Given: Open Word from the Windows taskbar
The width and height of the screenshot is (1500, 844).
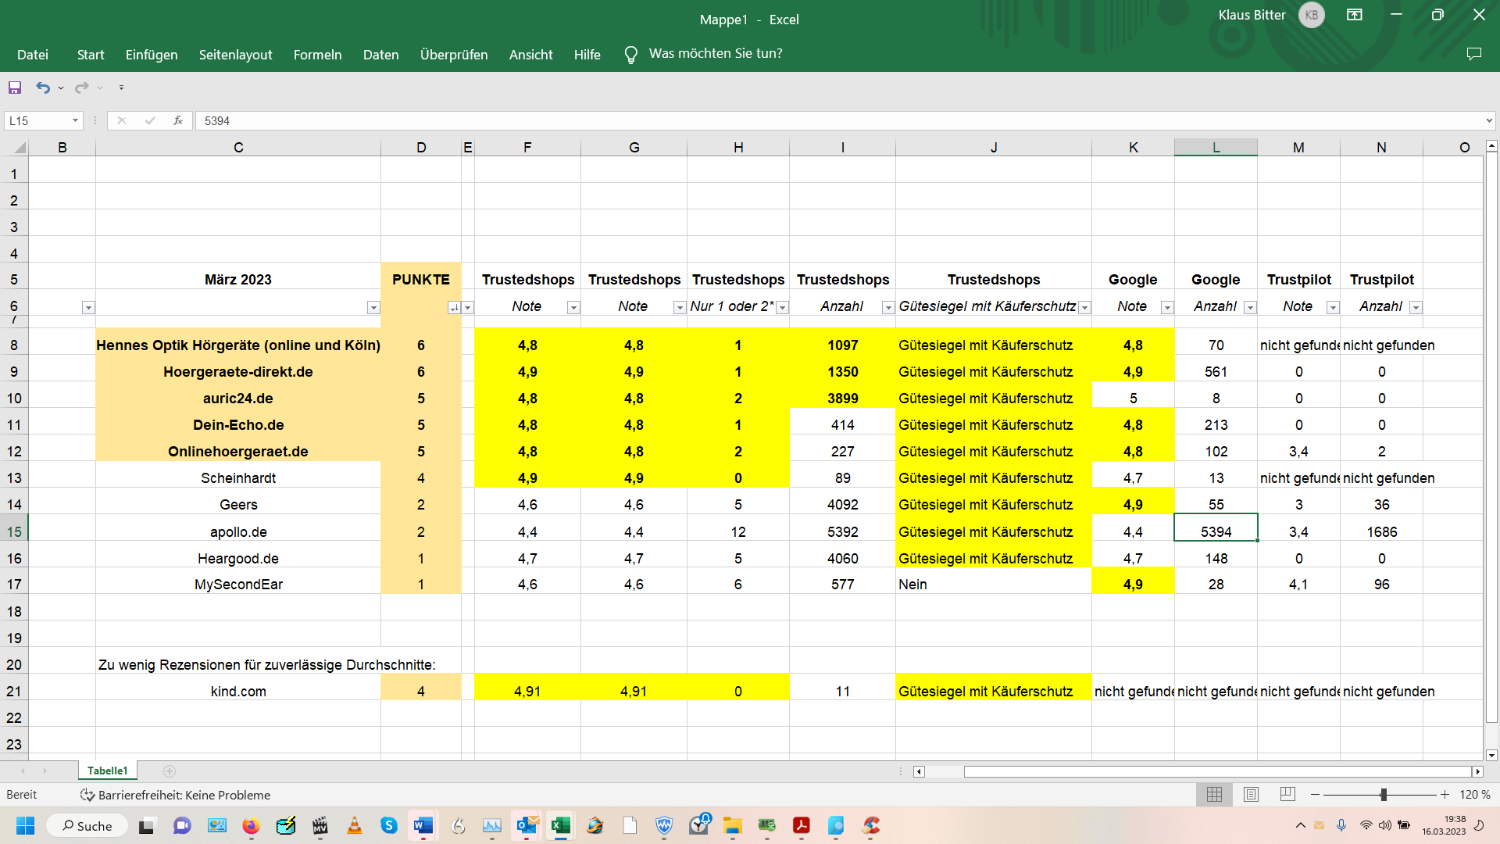Looking at the screenshot, I should pos(423,826).
